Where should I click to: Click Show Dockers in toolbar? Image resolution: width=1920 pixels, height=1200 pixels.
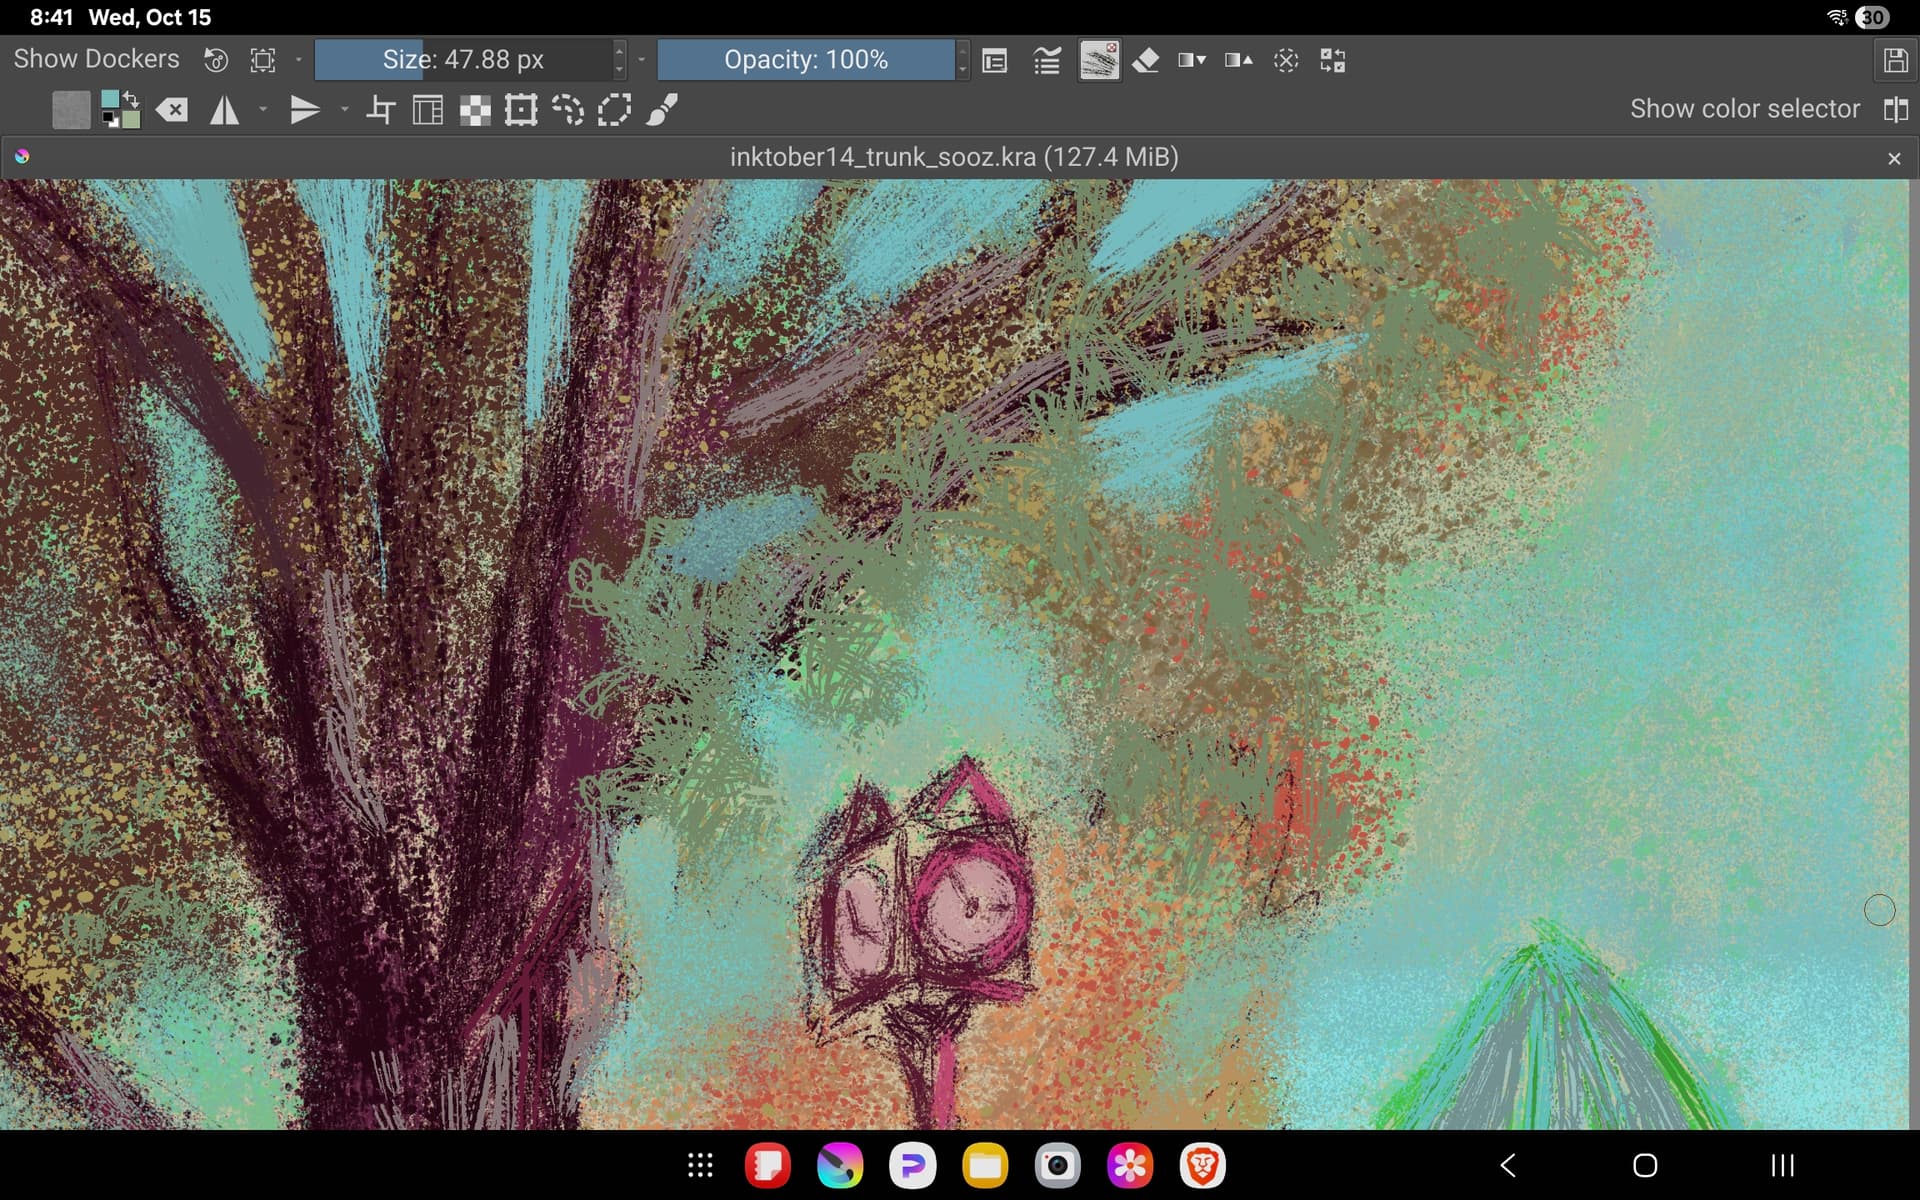96,59
